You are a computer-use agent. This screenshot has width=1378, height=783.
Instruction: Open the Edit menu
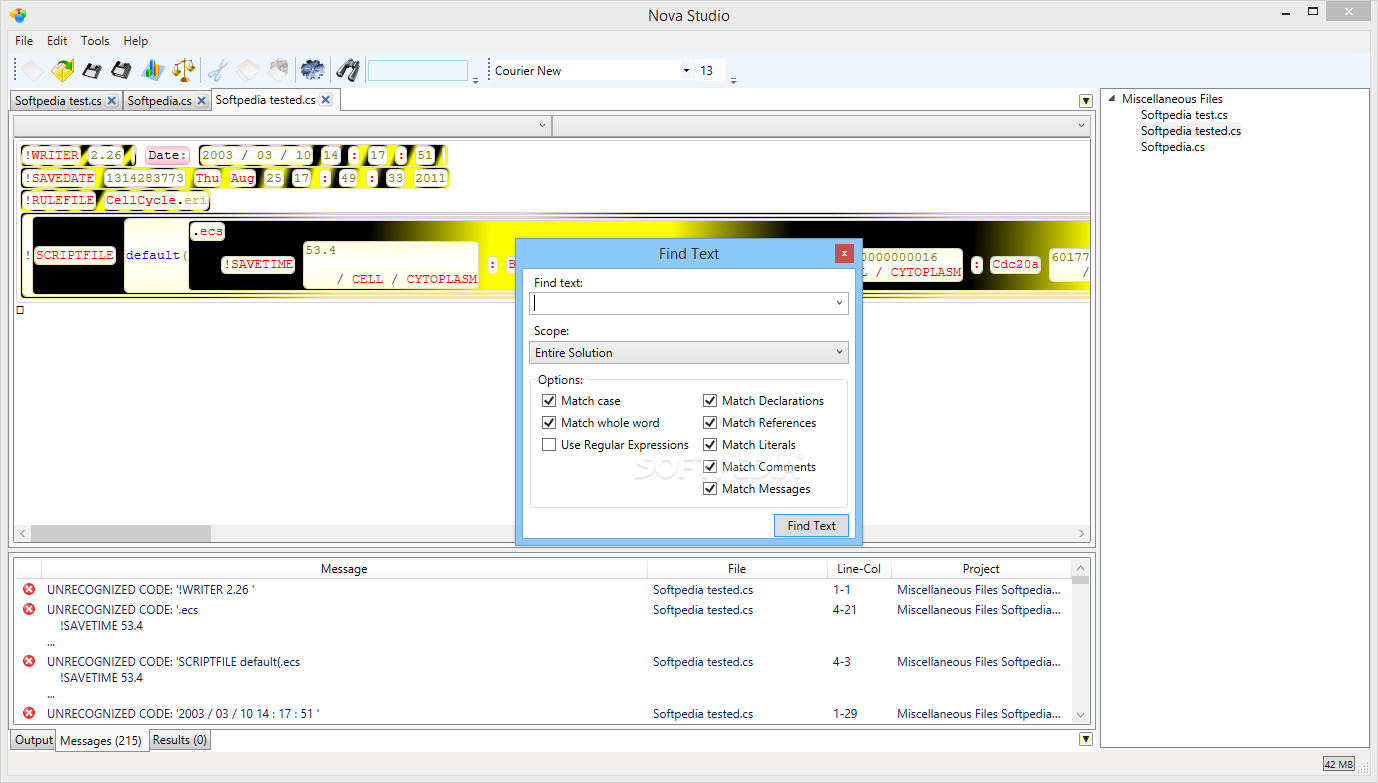click(x=57, y=41)
